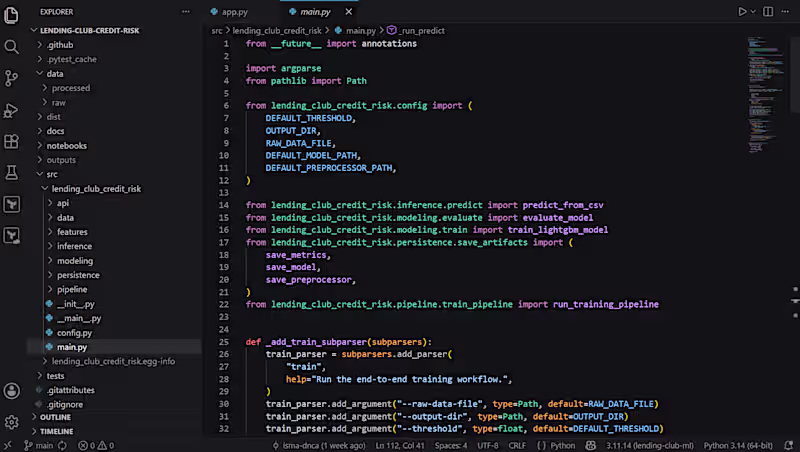Open the run options dropdown arrow

tap(753, 11)
